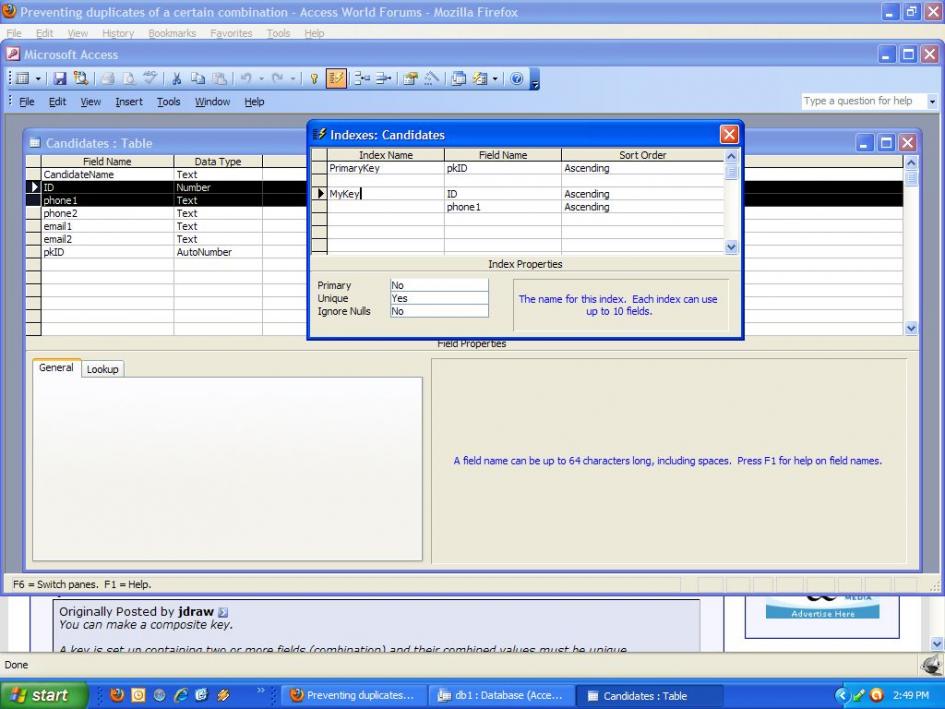
Task: Click the Primary Key toolbar icon
Action: coord(313,78)
